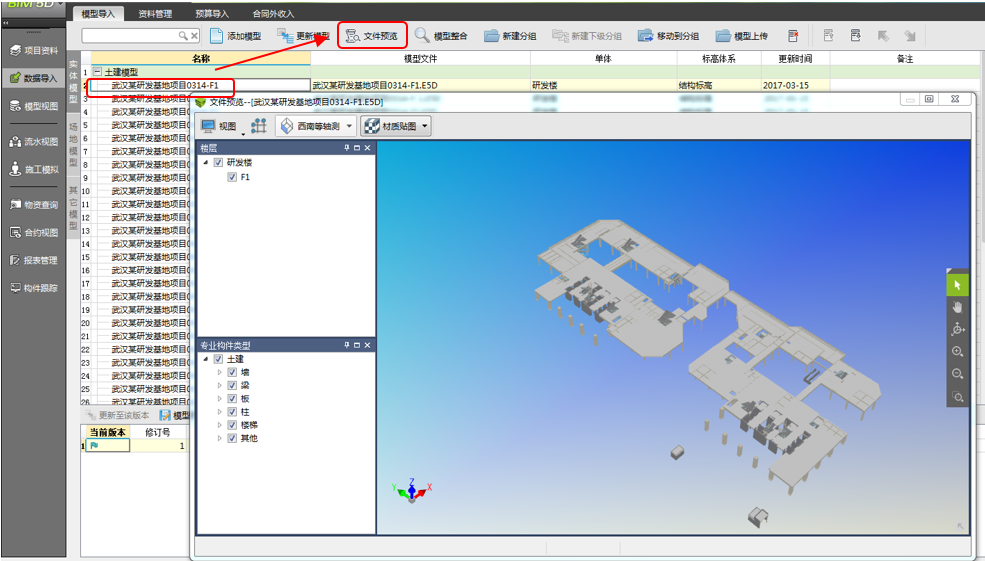Image resolution: width=985 pixels, height=561 pixels.
Task: Collapse the 土建模型 group row
Action: (x=97, y=72)
